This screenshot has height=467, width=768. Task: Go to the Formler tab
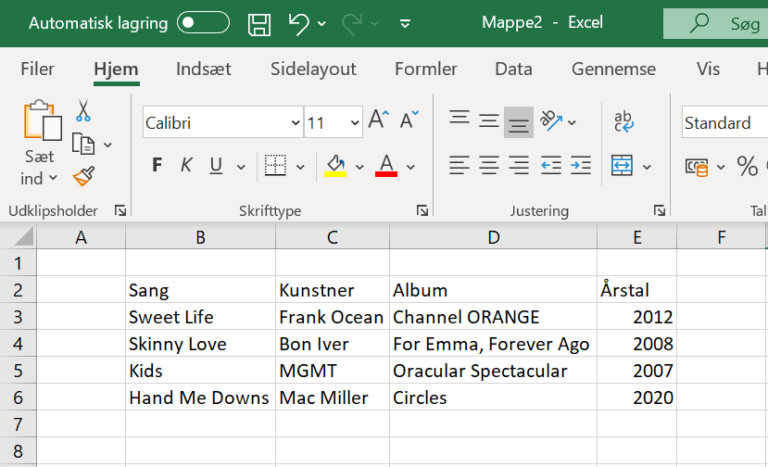pyautogui.click(x=426, y=69)
